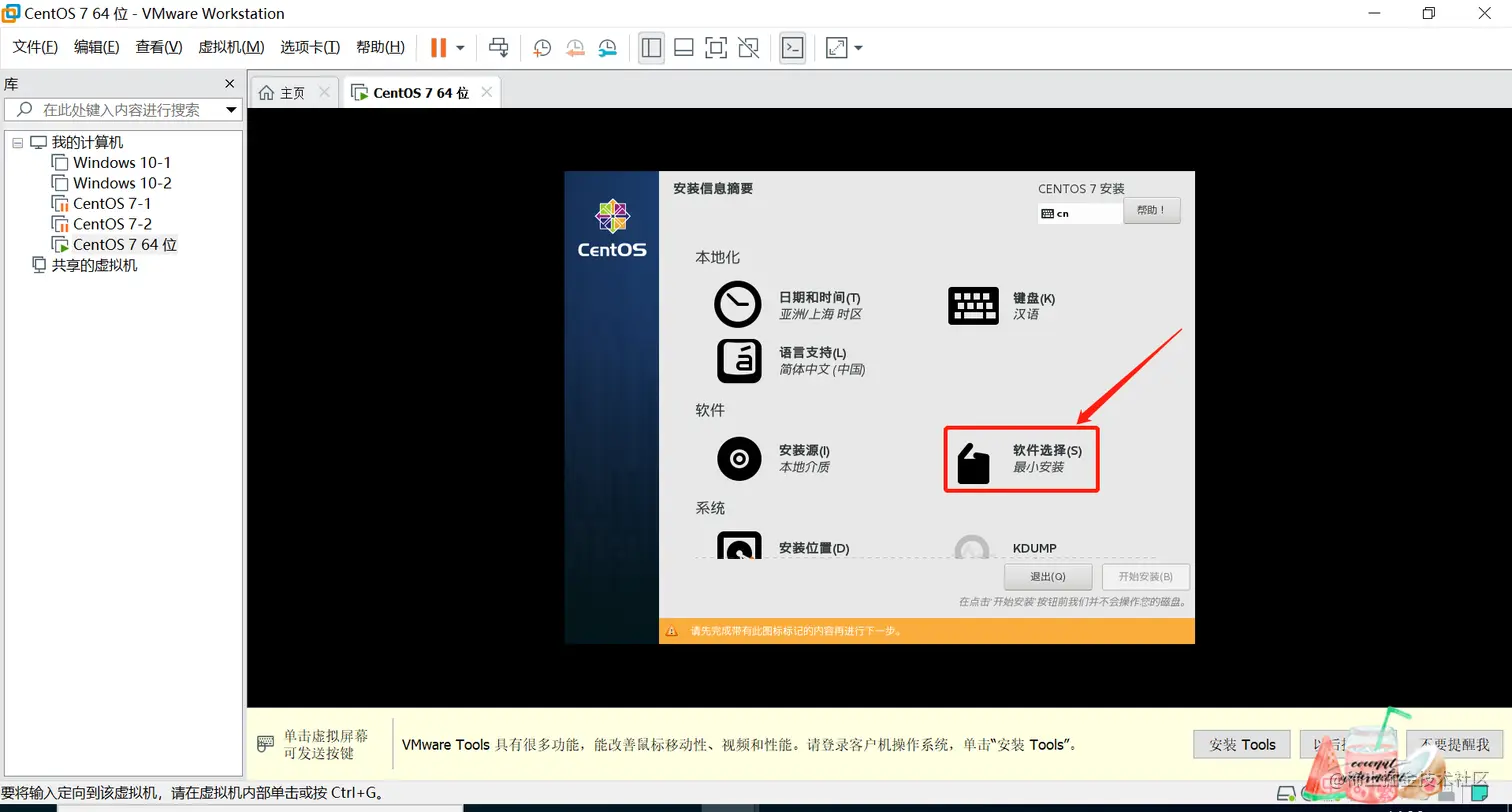Click the 帮助! button in installer
The height and width of the screenshot is (812, 1512).
click(x=1152, y=211)
